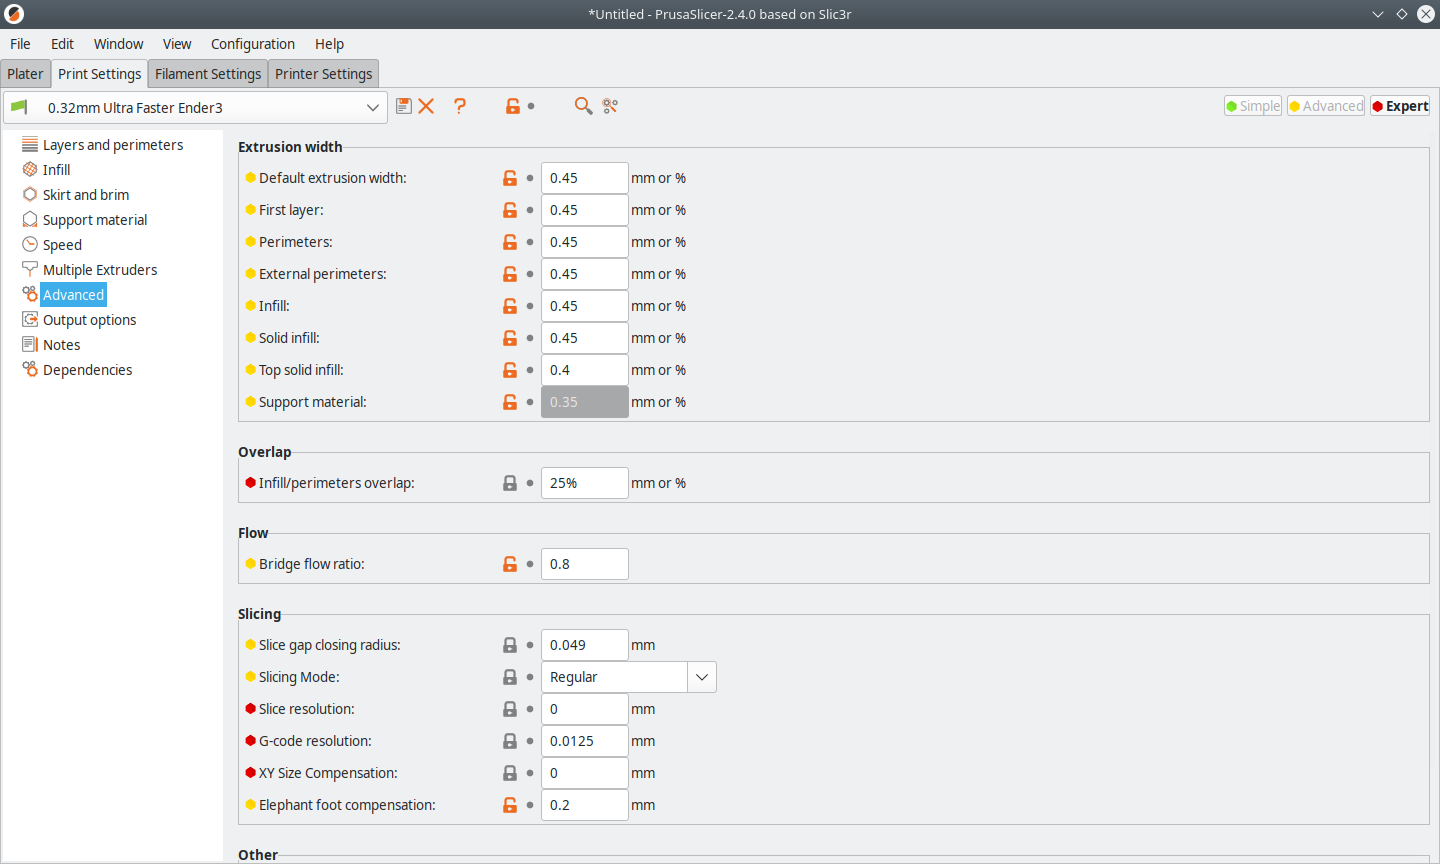
Task: Click the Slice gap closing radius field
Action: tap(585, 645)
